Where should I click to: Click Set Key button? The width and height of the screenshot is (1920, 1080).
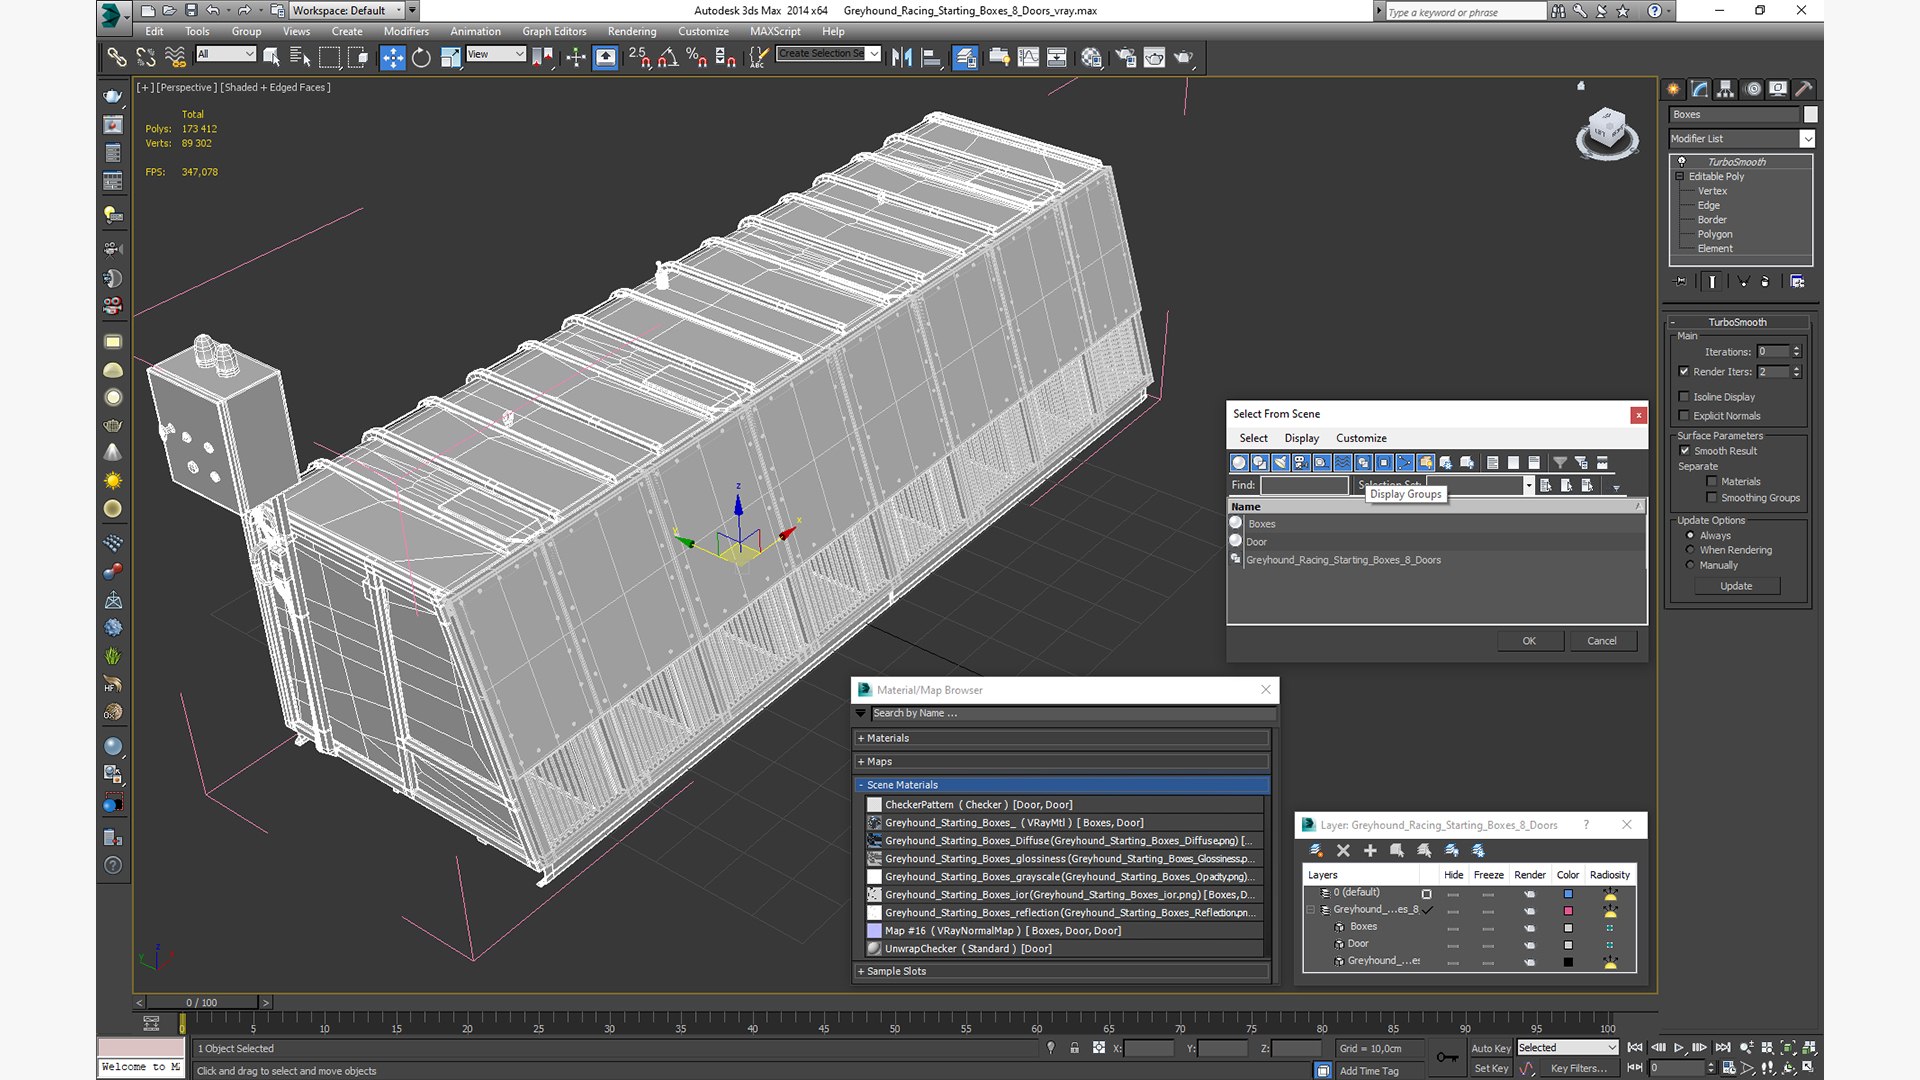(x=1491, y=1068)
